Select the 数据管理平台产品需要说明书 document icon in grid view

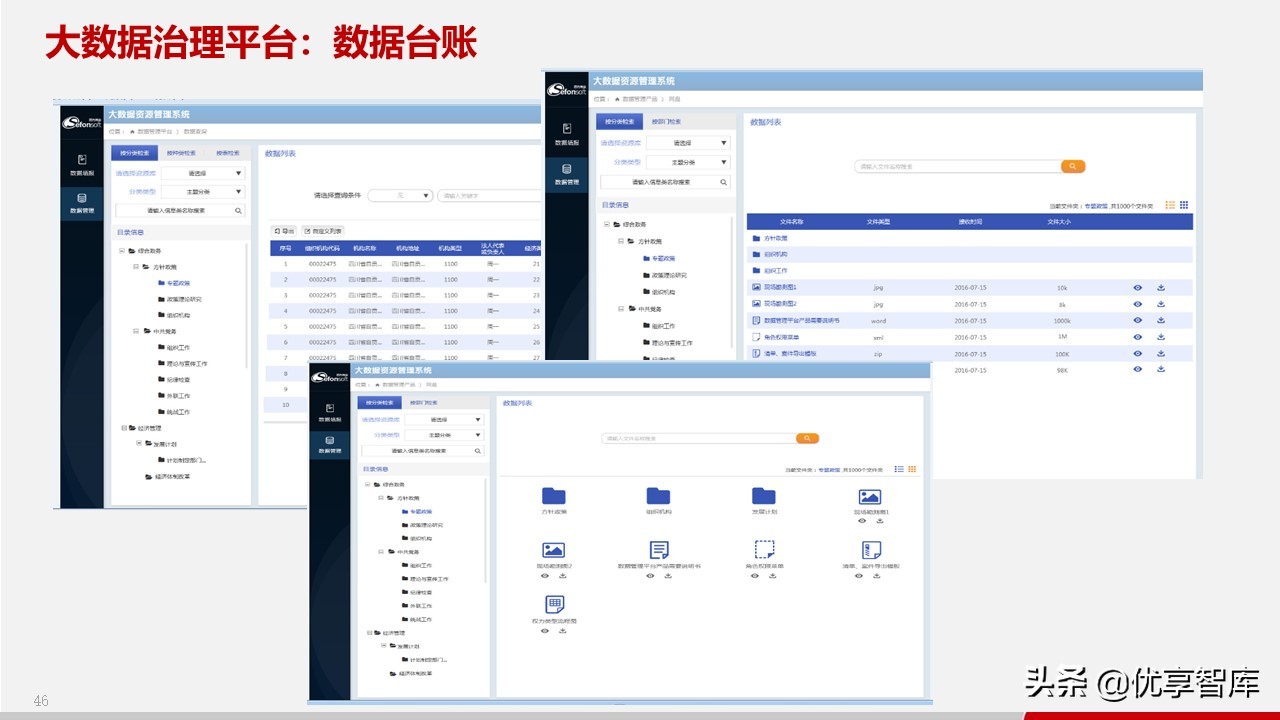(658, 550)
